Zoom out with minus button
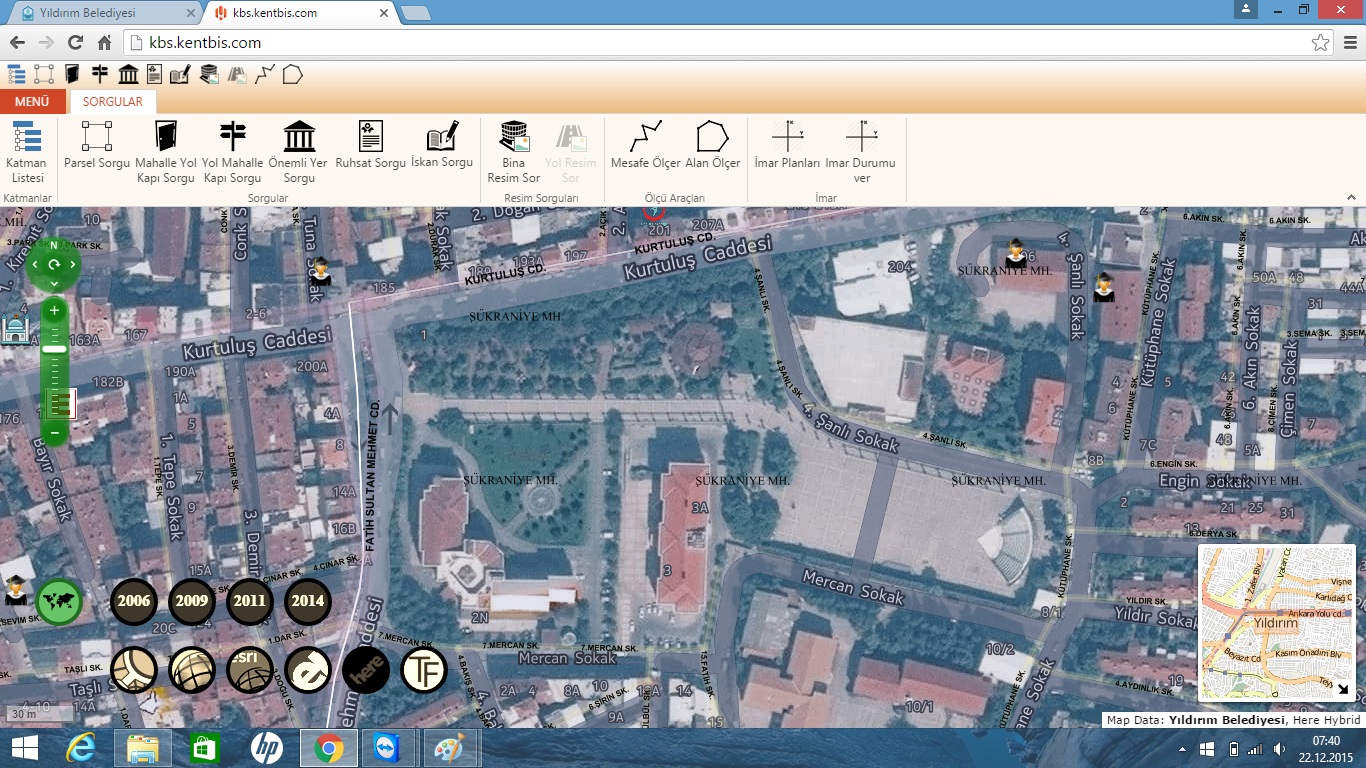The image size is (1366, 768). coord(54,432)
